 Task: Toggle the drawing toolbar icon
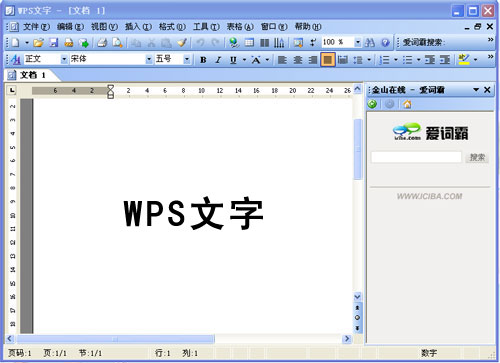(x=298, y=42)
